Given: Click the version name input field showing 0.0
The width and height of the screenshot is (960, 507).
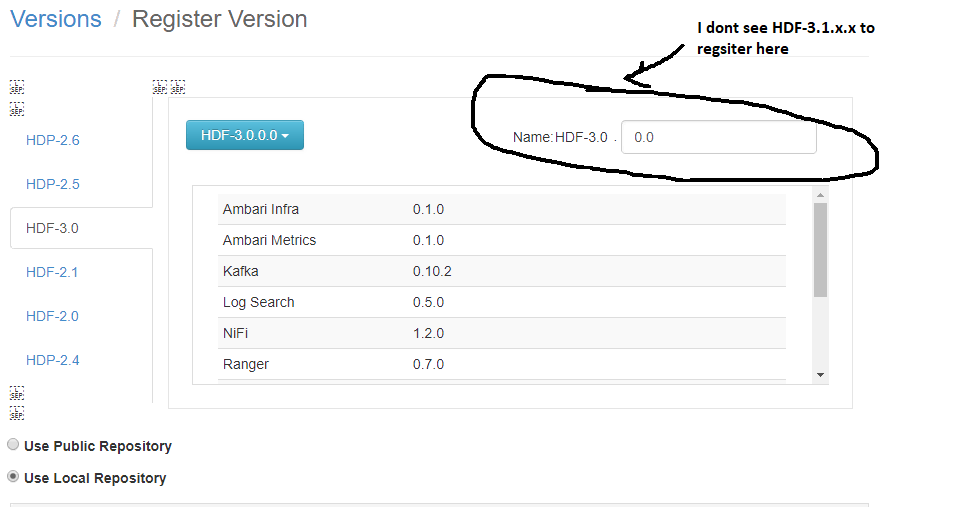Looking at the screenshot, I should tap(718, 137).
